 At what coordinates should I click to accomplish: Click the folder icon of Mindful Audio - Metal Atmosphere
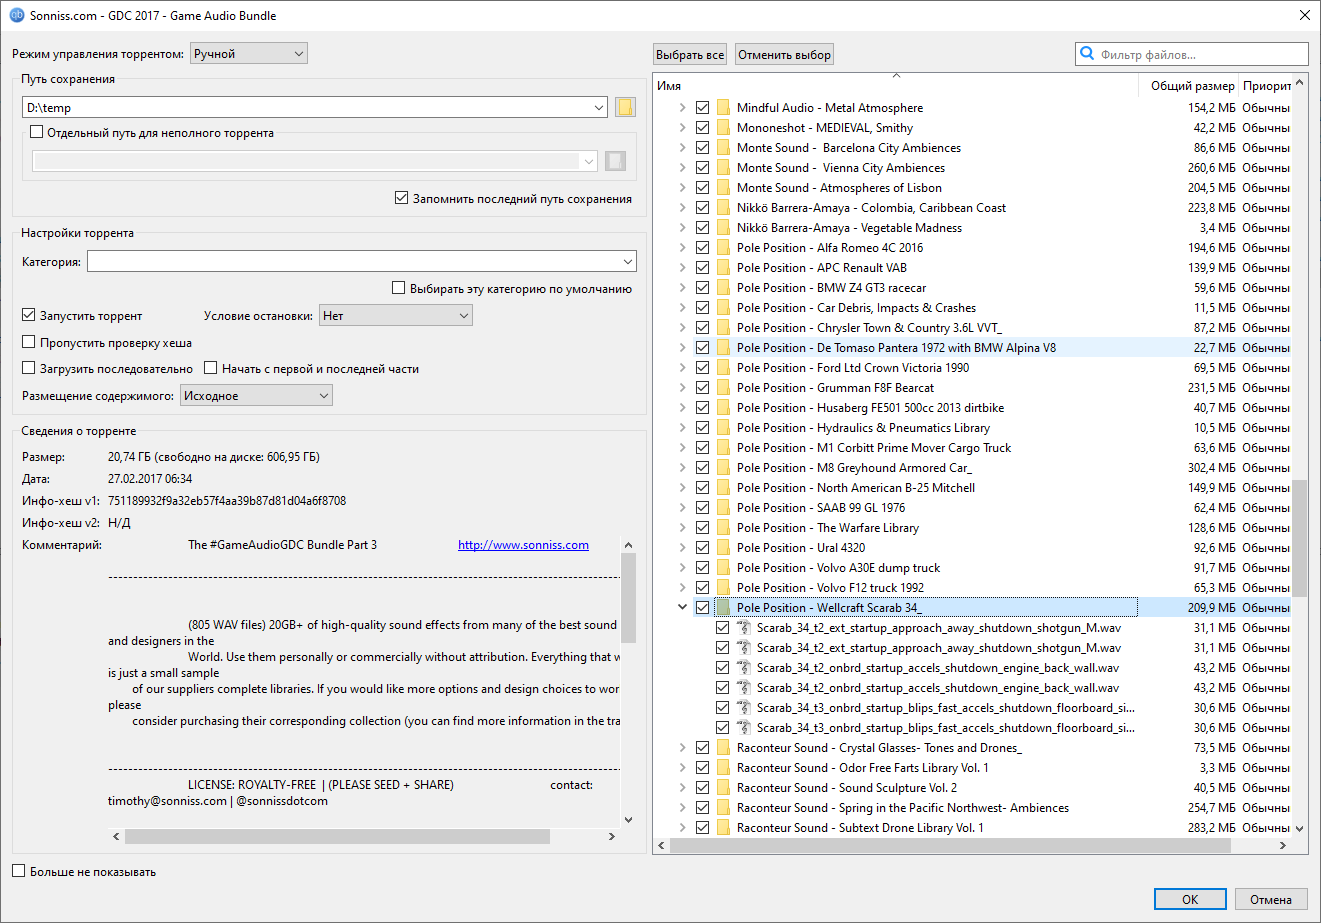click(722, 107)
